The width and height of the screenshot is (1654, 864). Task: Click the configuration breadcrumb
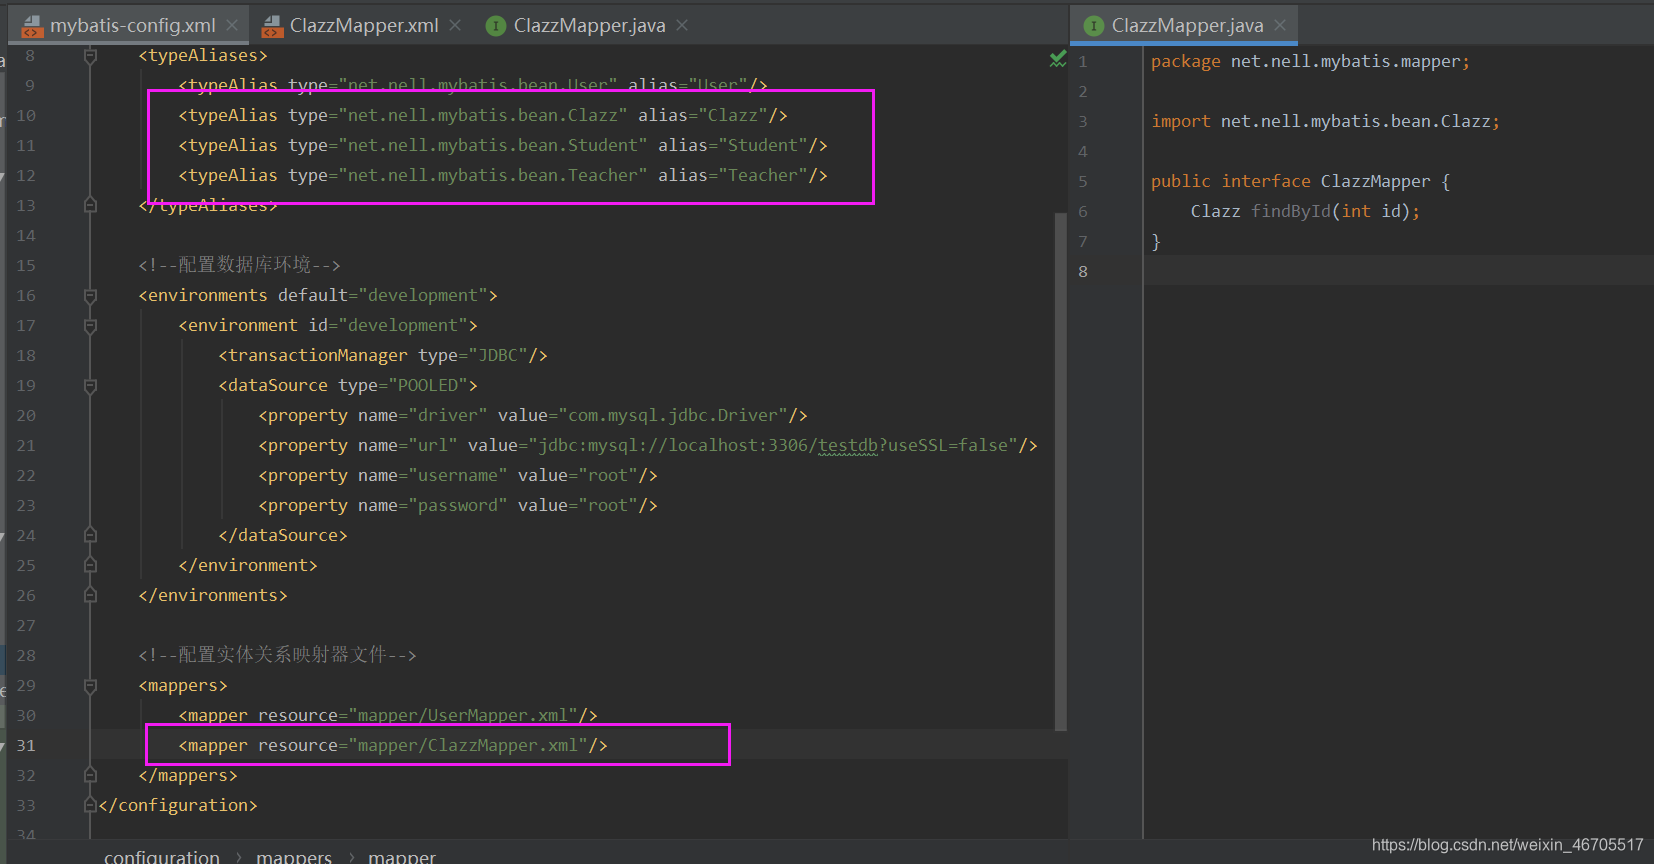162,857
